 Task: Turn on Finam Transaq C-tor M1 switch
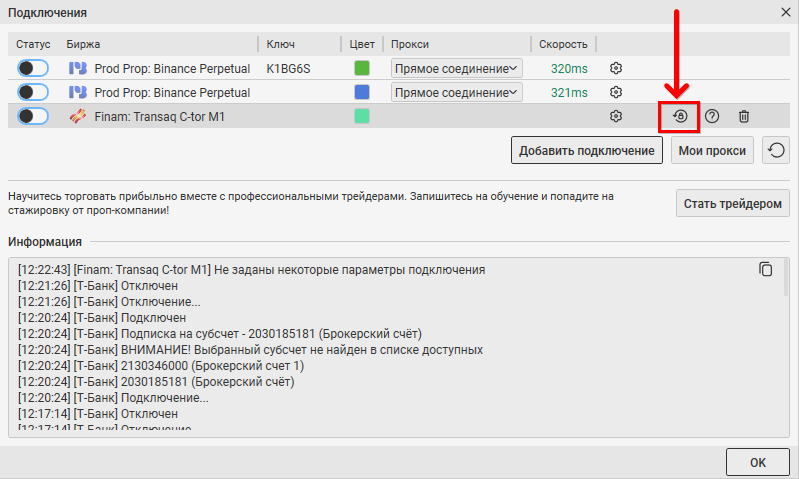click(x=33, y=116)
